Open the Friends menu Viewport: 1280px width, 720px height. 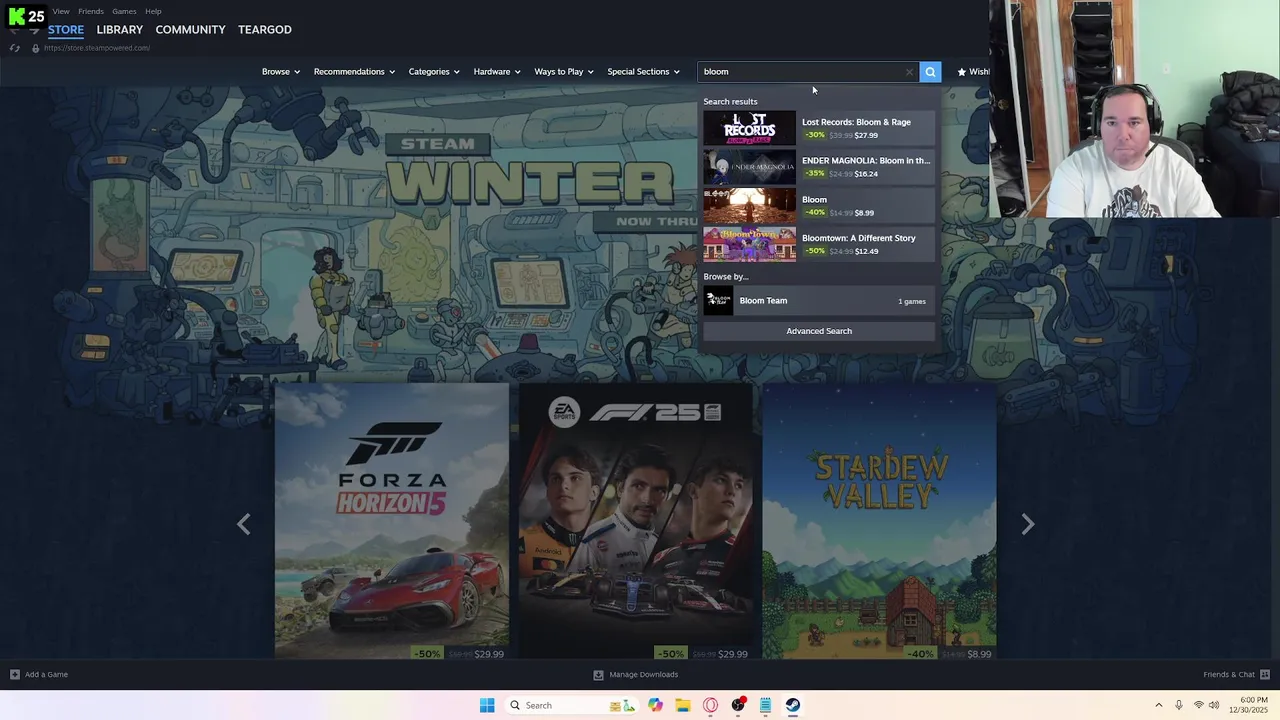click(x=91, y=11)
